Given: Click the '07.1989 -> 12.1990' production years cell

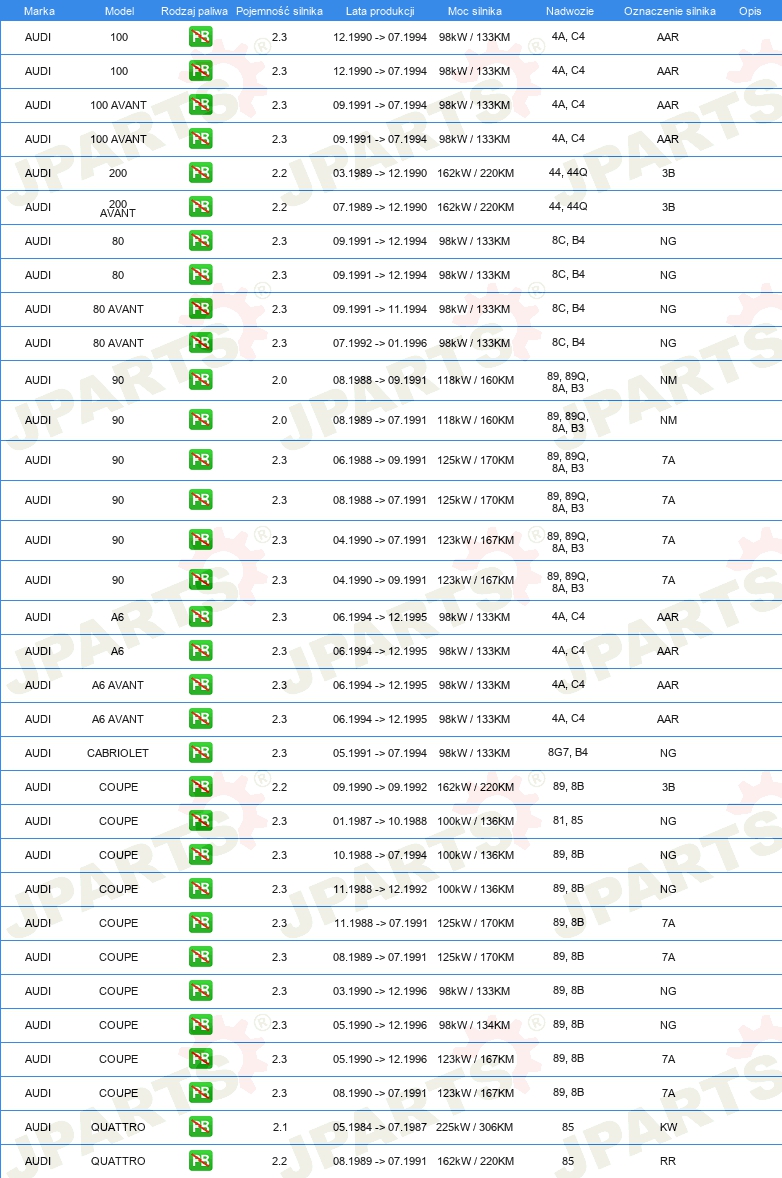Looking at the screenshot, I should pyautogui.click(x=380, y=207).
